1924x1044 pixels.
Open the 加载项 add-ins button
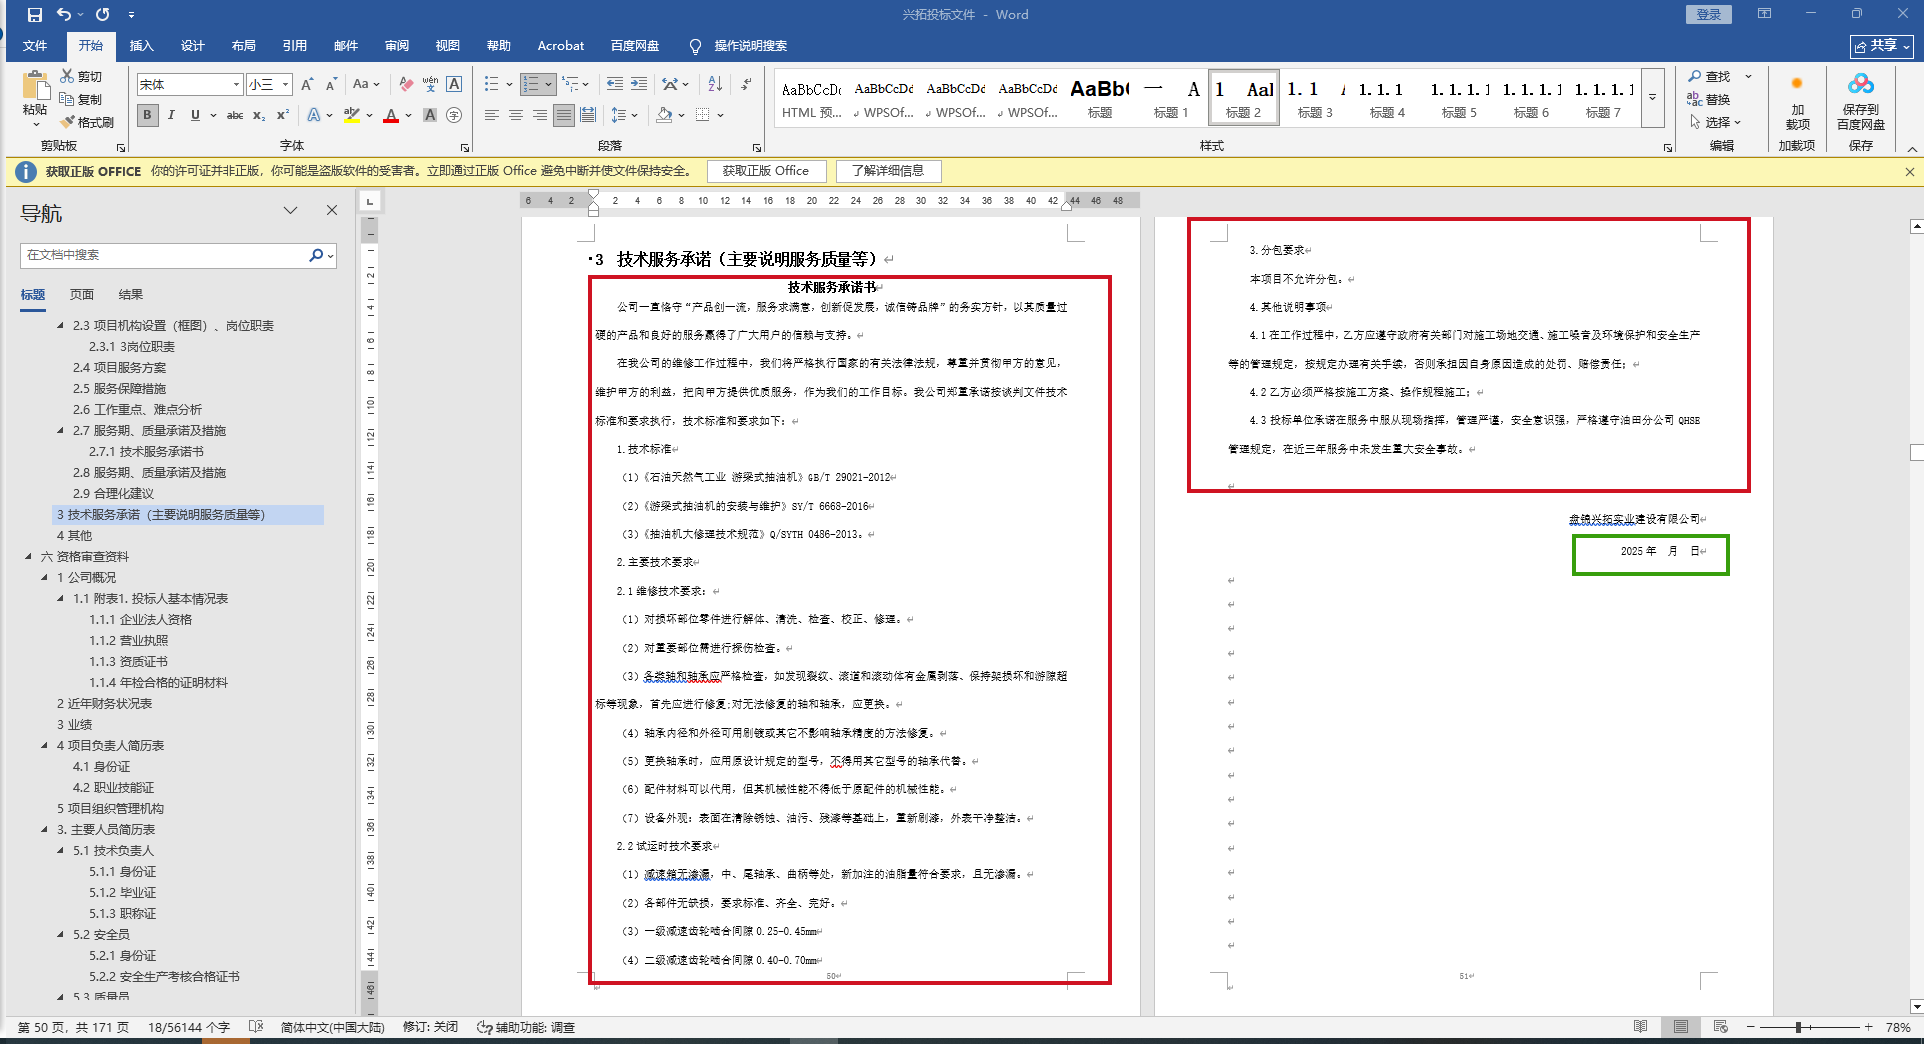click(x=1797, y=103)
